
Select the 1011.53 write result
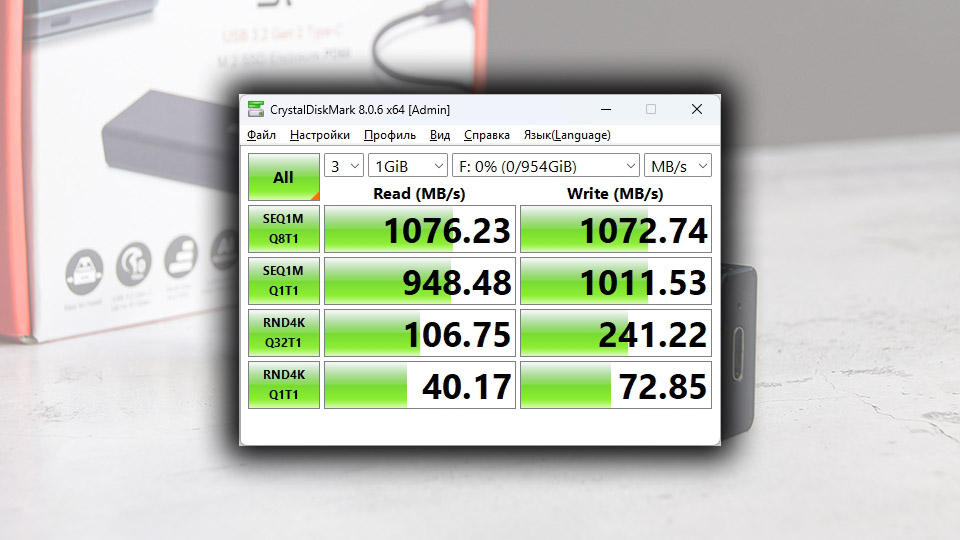point(616,281)
